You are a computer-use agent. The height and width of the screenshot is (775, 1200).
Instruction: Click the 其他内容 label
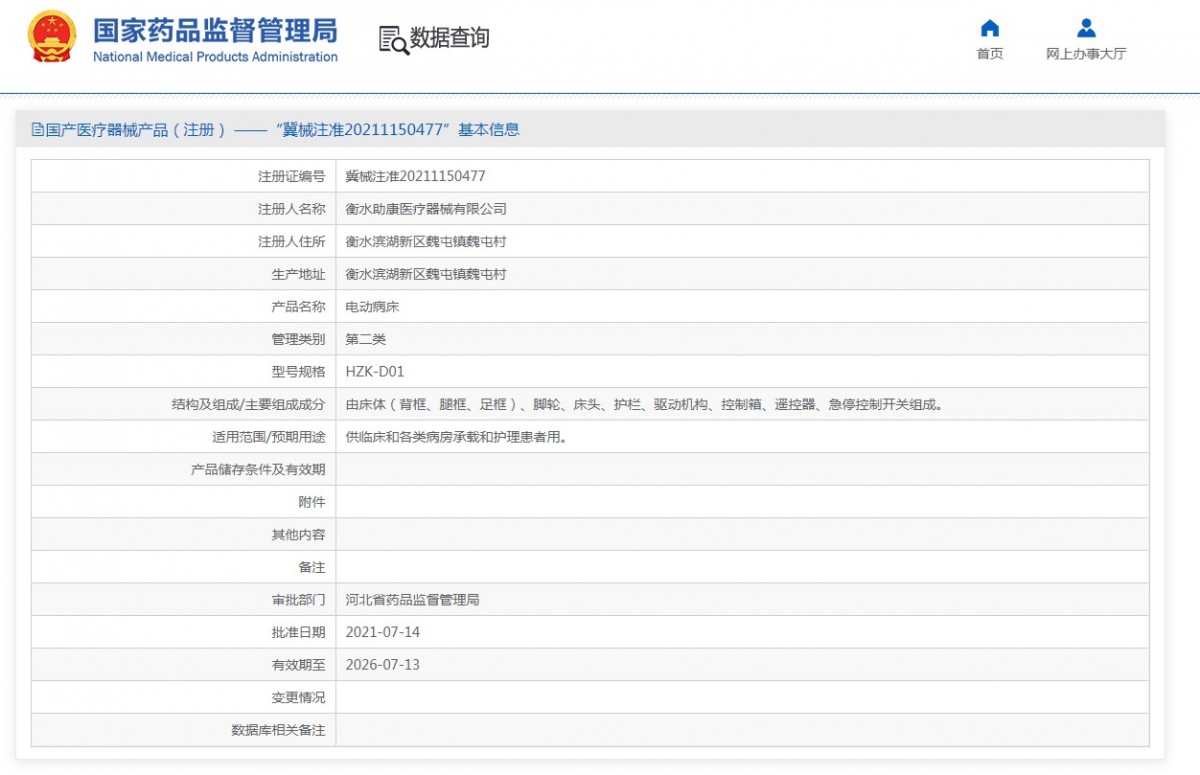click(298, 535)
